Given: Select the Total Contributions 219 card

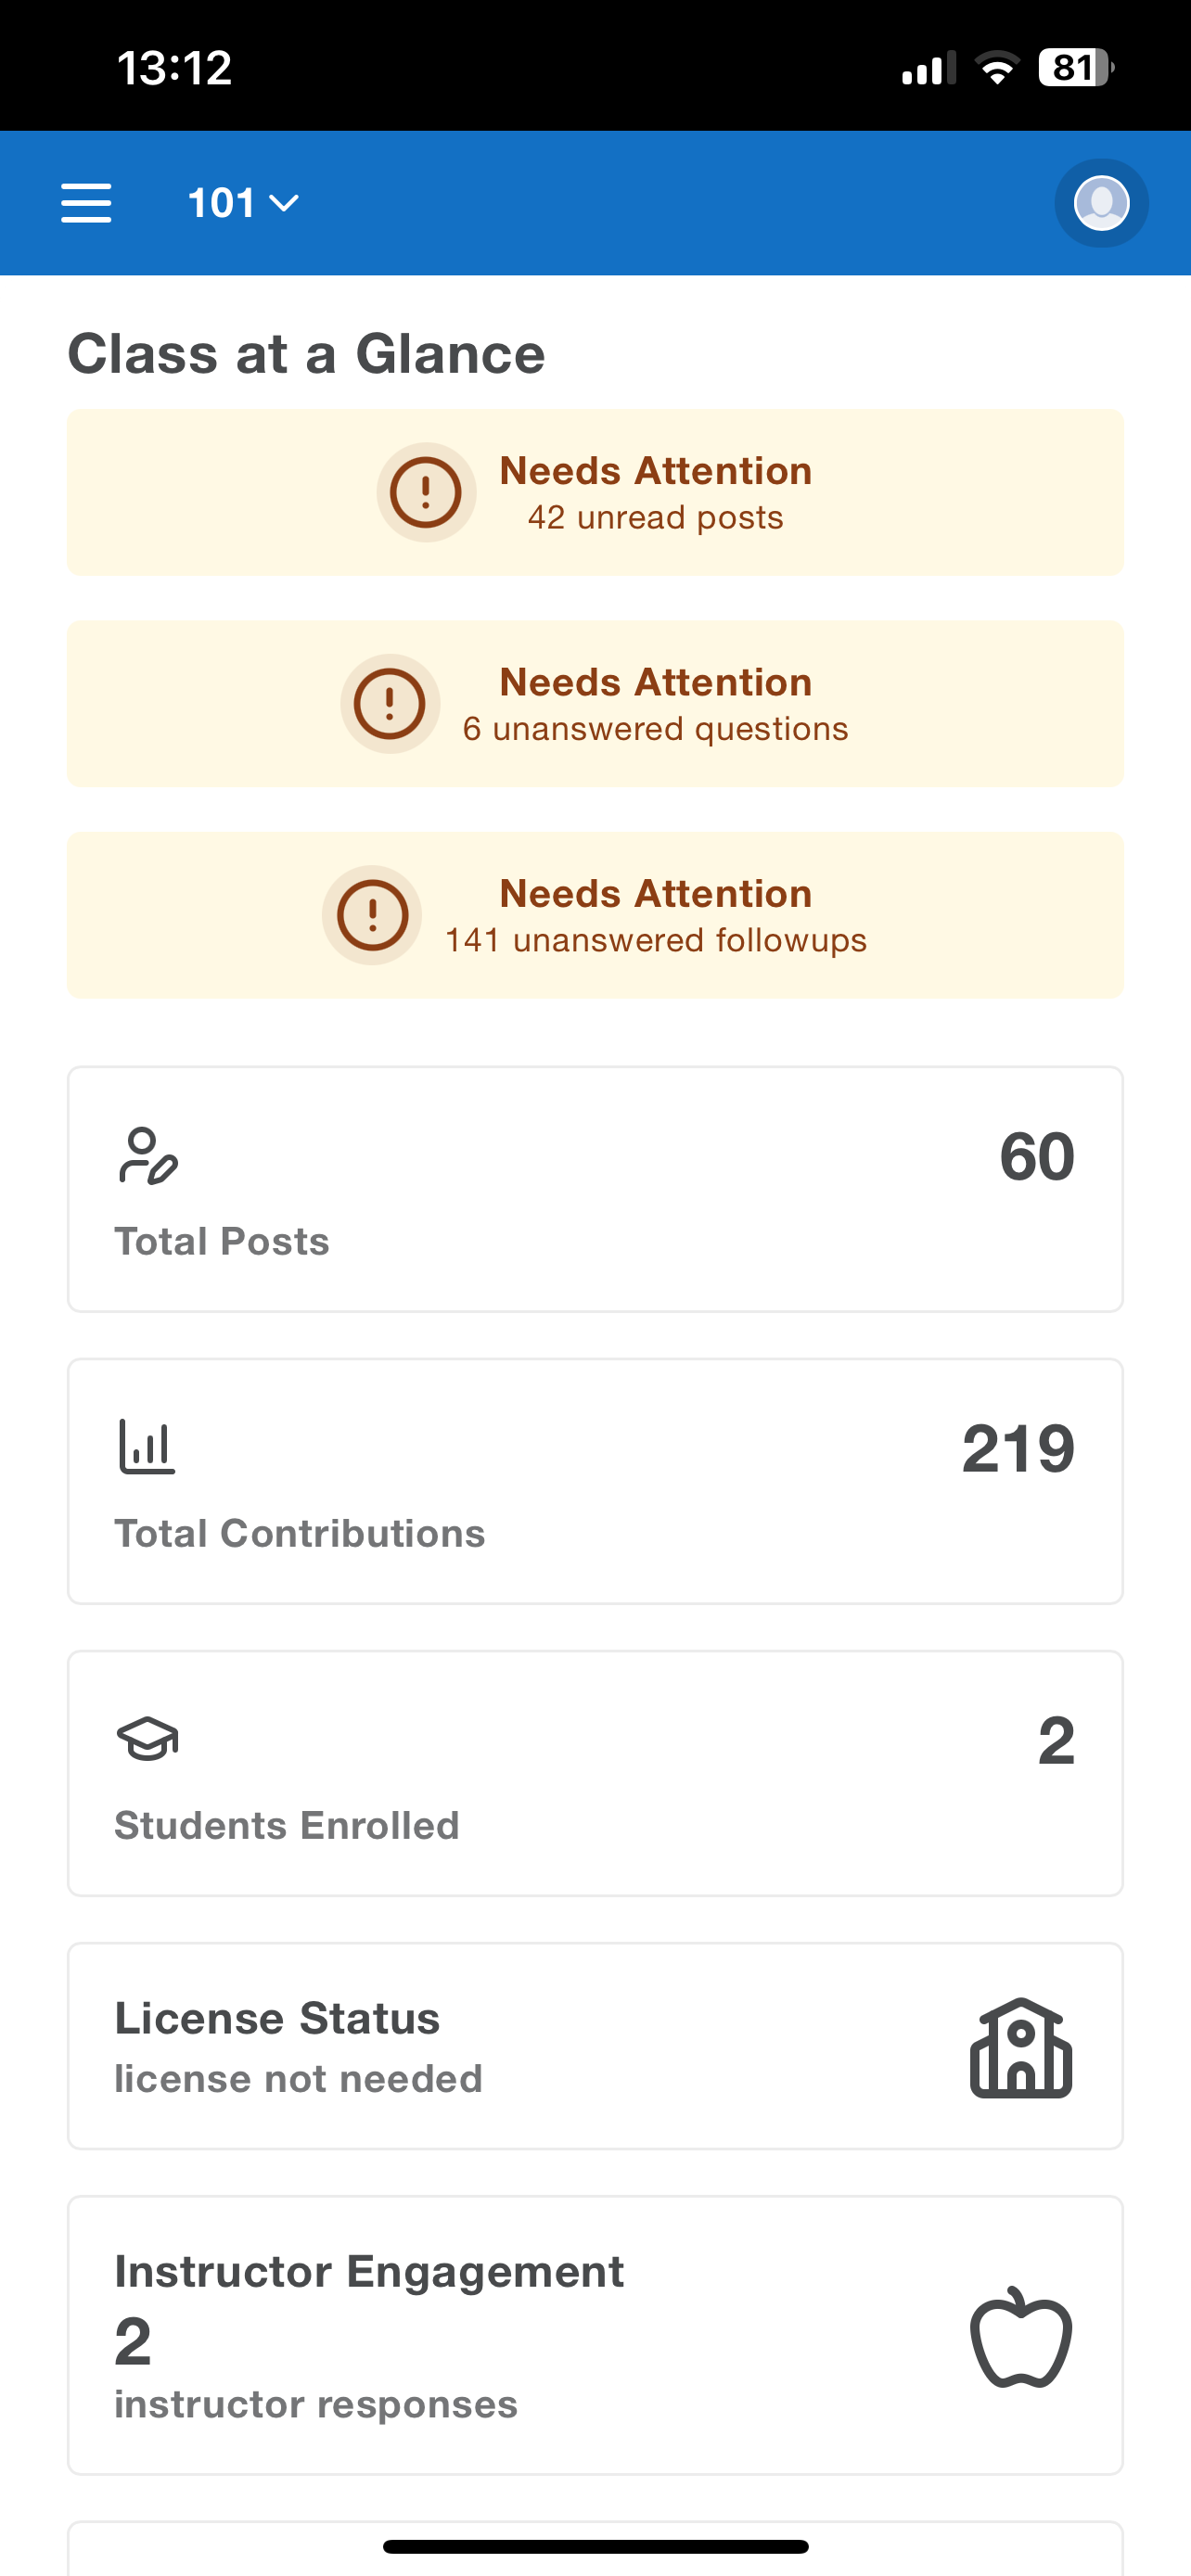Looking at the screenshot, I should (595, 1481).
